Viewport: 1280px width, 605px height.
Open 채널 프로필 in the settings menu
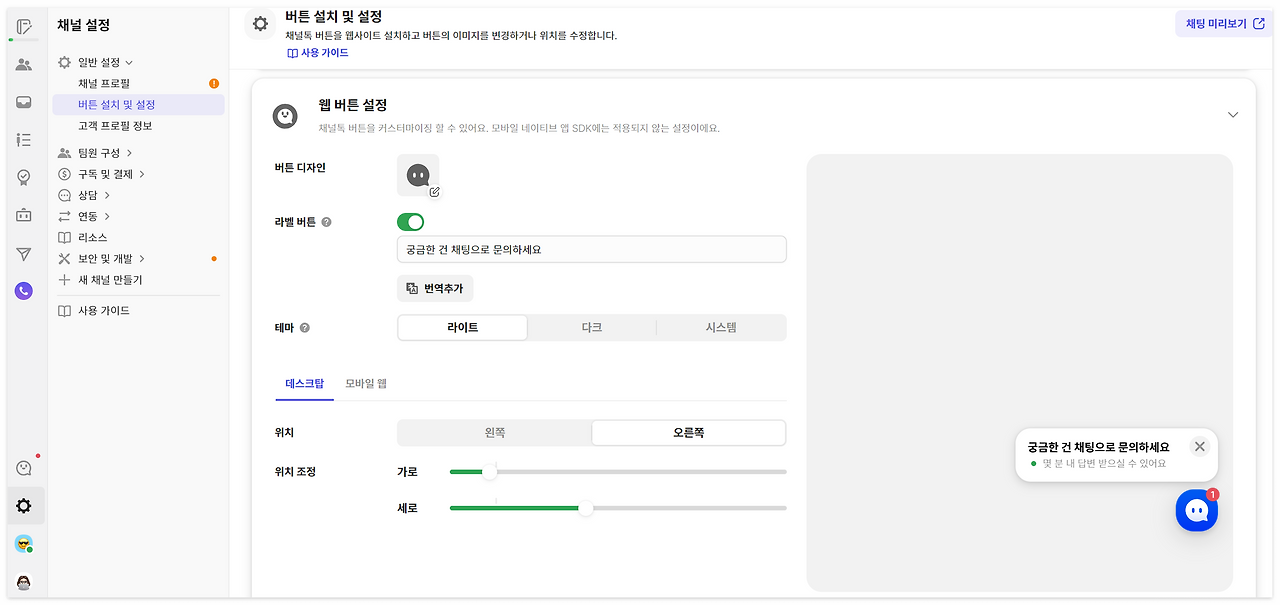click(x=107, y=83)
